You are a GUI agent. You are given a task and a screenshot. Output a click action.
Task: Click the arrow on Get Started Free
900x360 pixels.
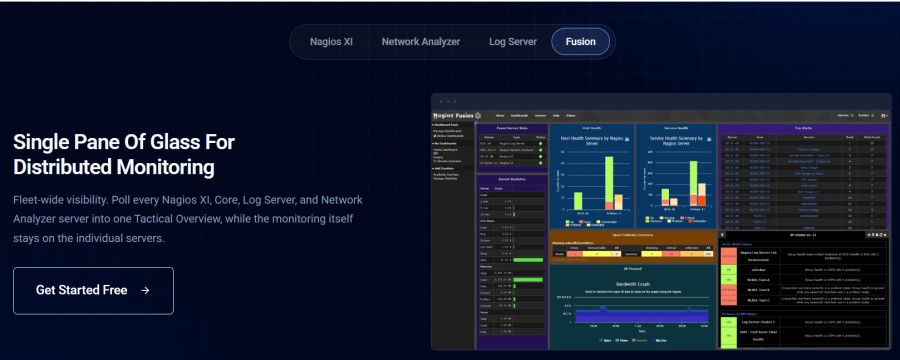click(145, 291)
